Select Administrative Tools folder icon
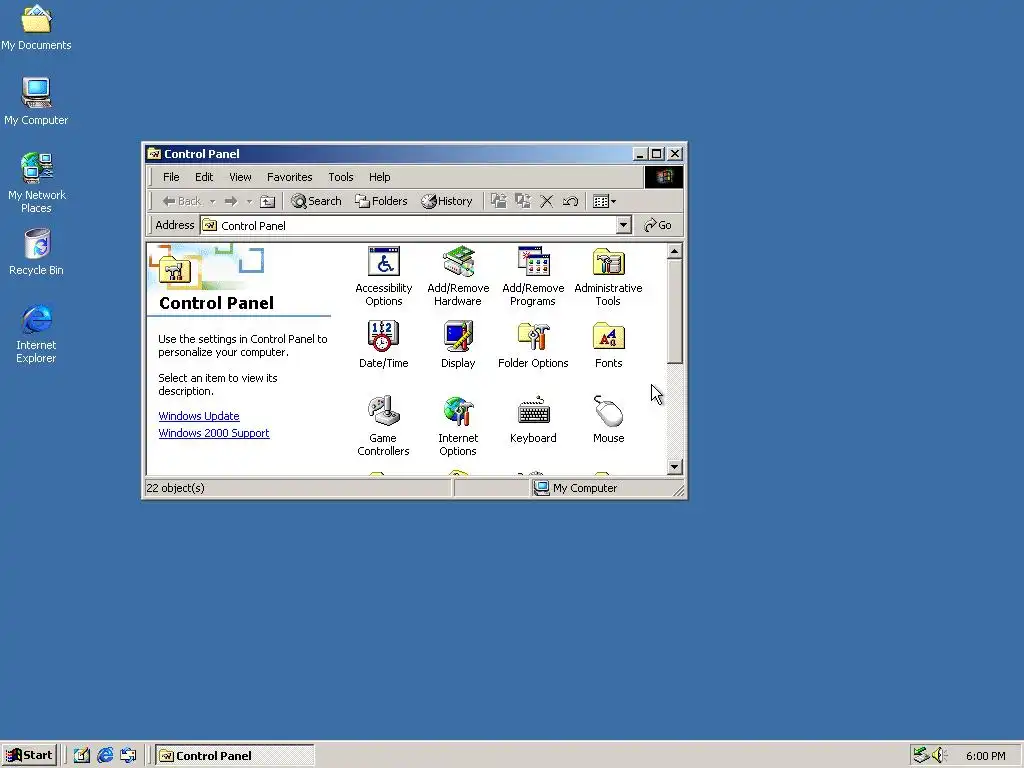The image size is (1024, 768). coord(608,276)
